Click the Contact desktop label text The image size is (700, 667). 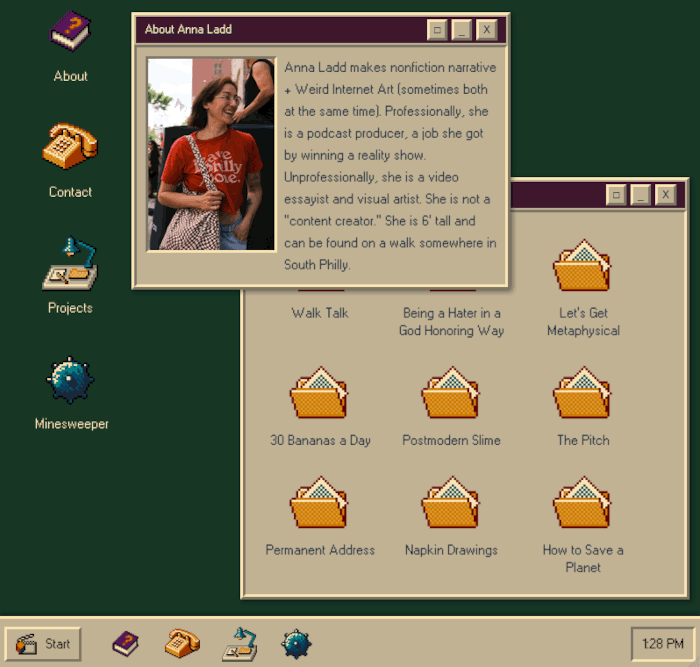coord(70,192)
